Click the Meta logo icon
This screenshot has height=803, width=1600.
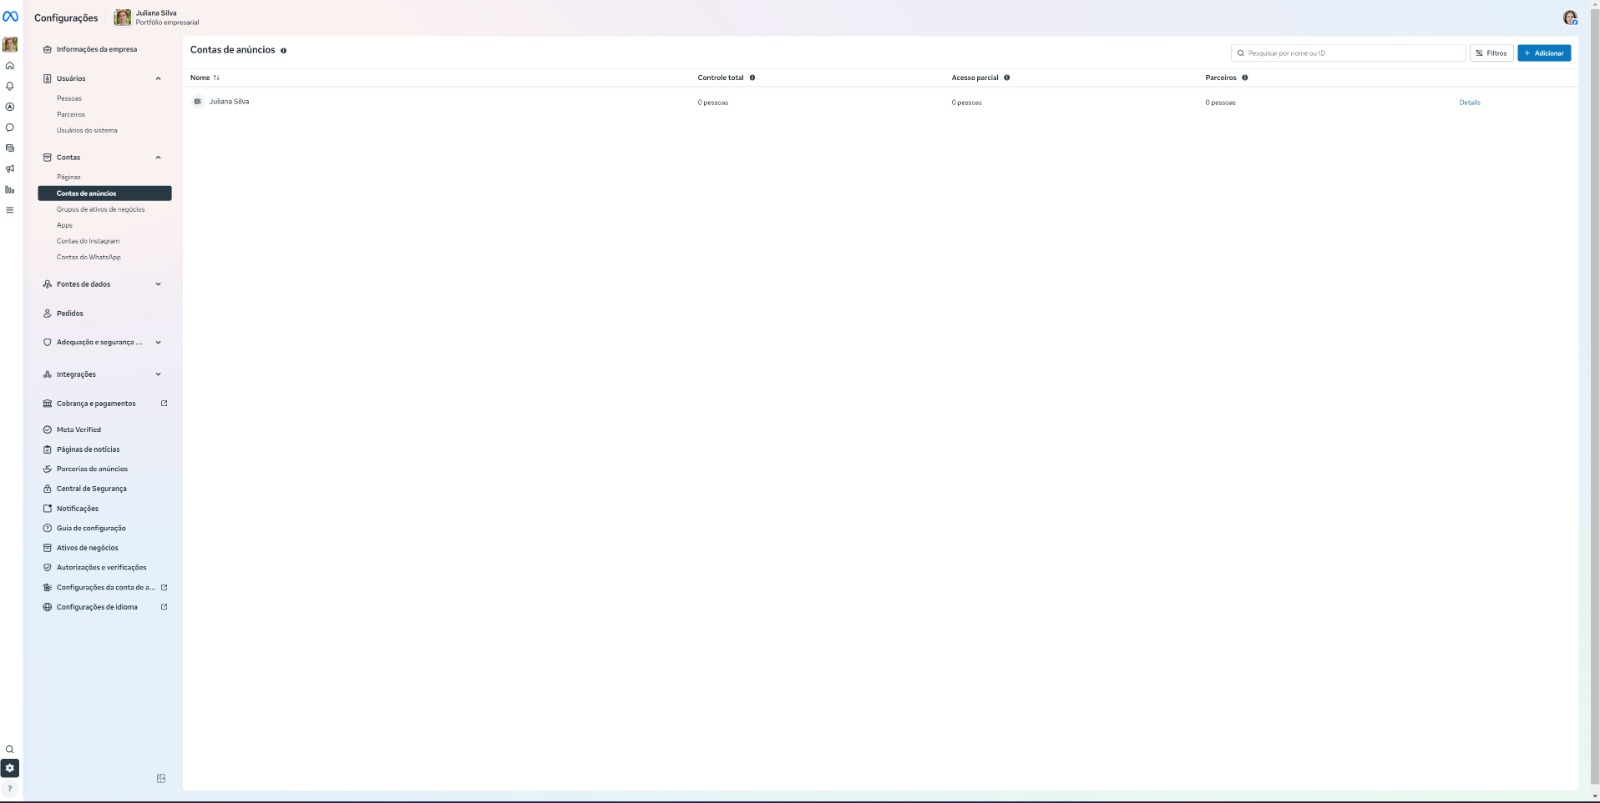coord(10,17)
